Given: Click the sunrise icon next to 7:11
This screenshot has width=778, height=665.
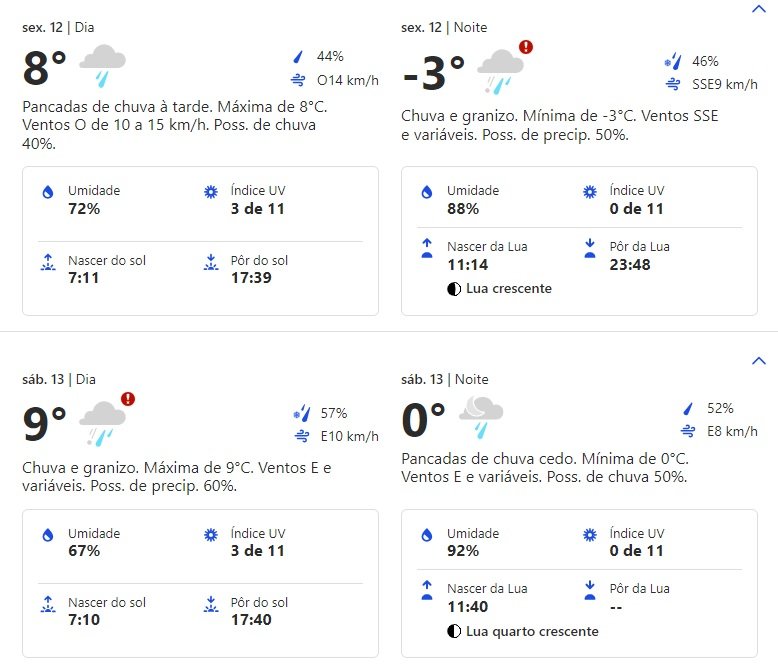Looking at the screenshot, I should point(48,262).
